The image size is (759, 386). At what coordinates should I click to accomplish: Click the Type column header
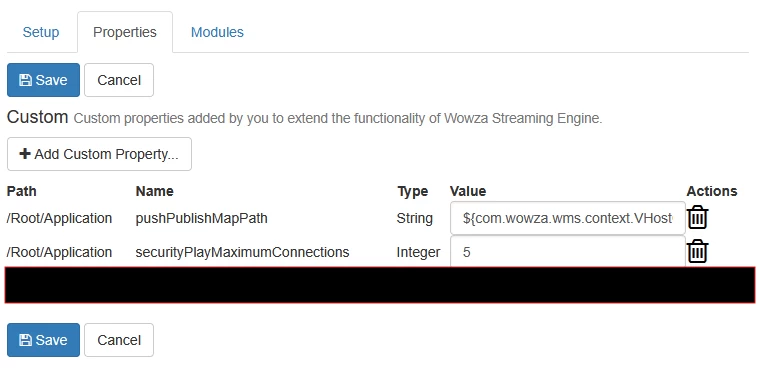coord(412,191)
